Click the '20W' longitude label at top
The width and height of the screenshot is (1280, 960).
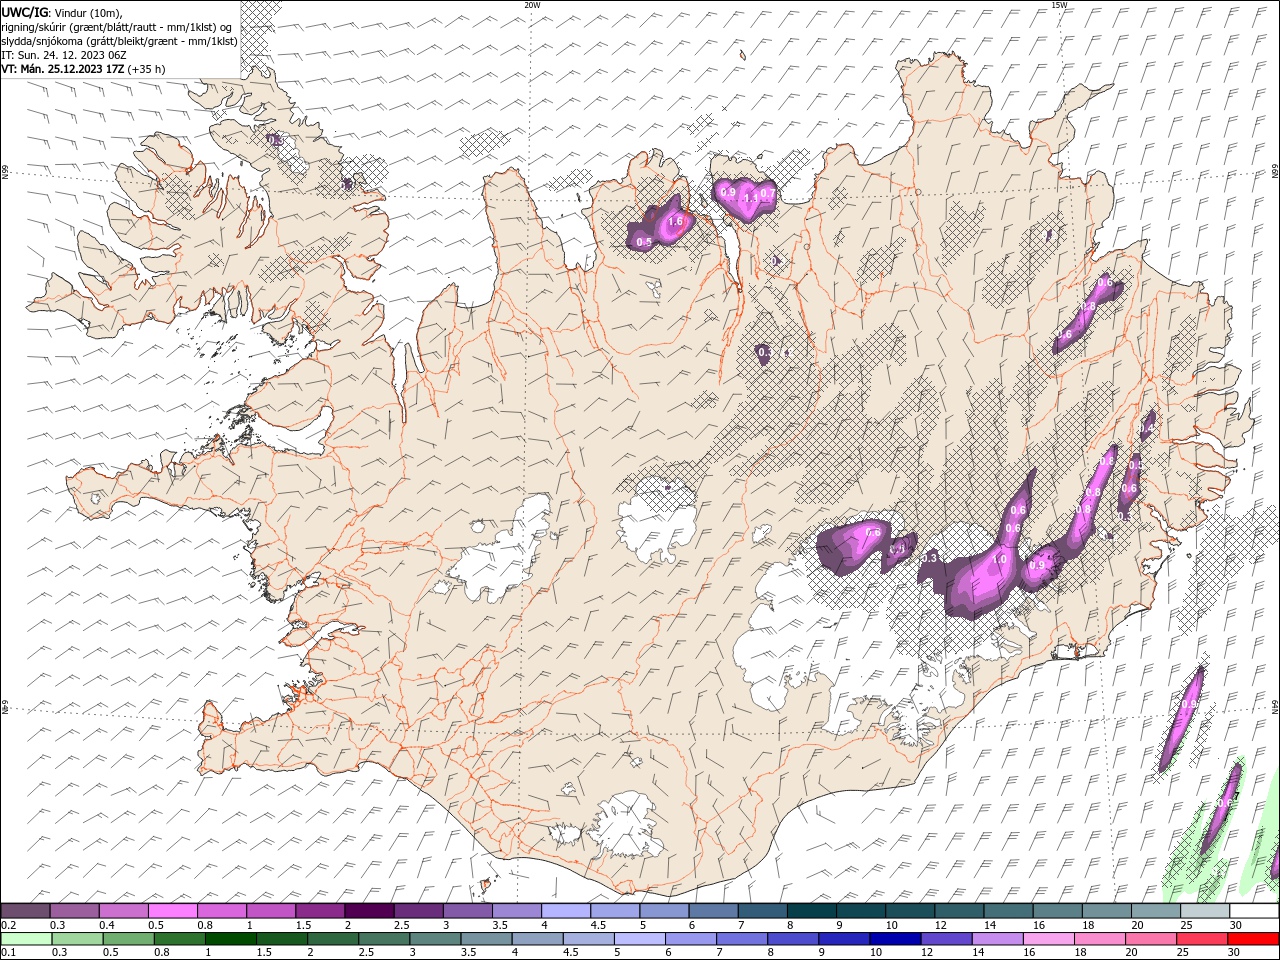coord(532,5)
